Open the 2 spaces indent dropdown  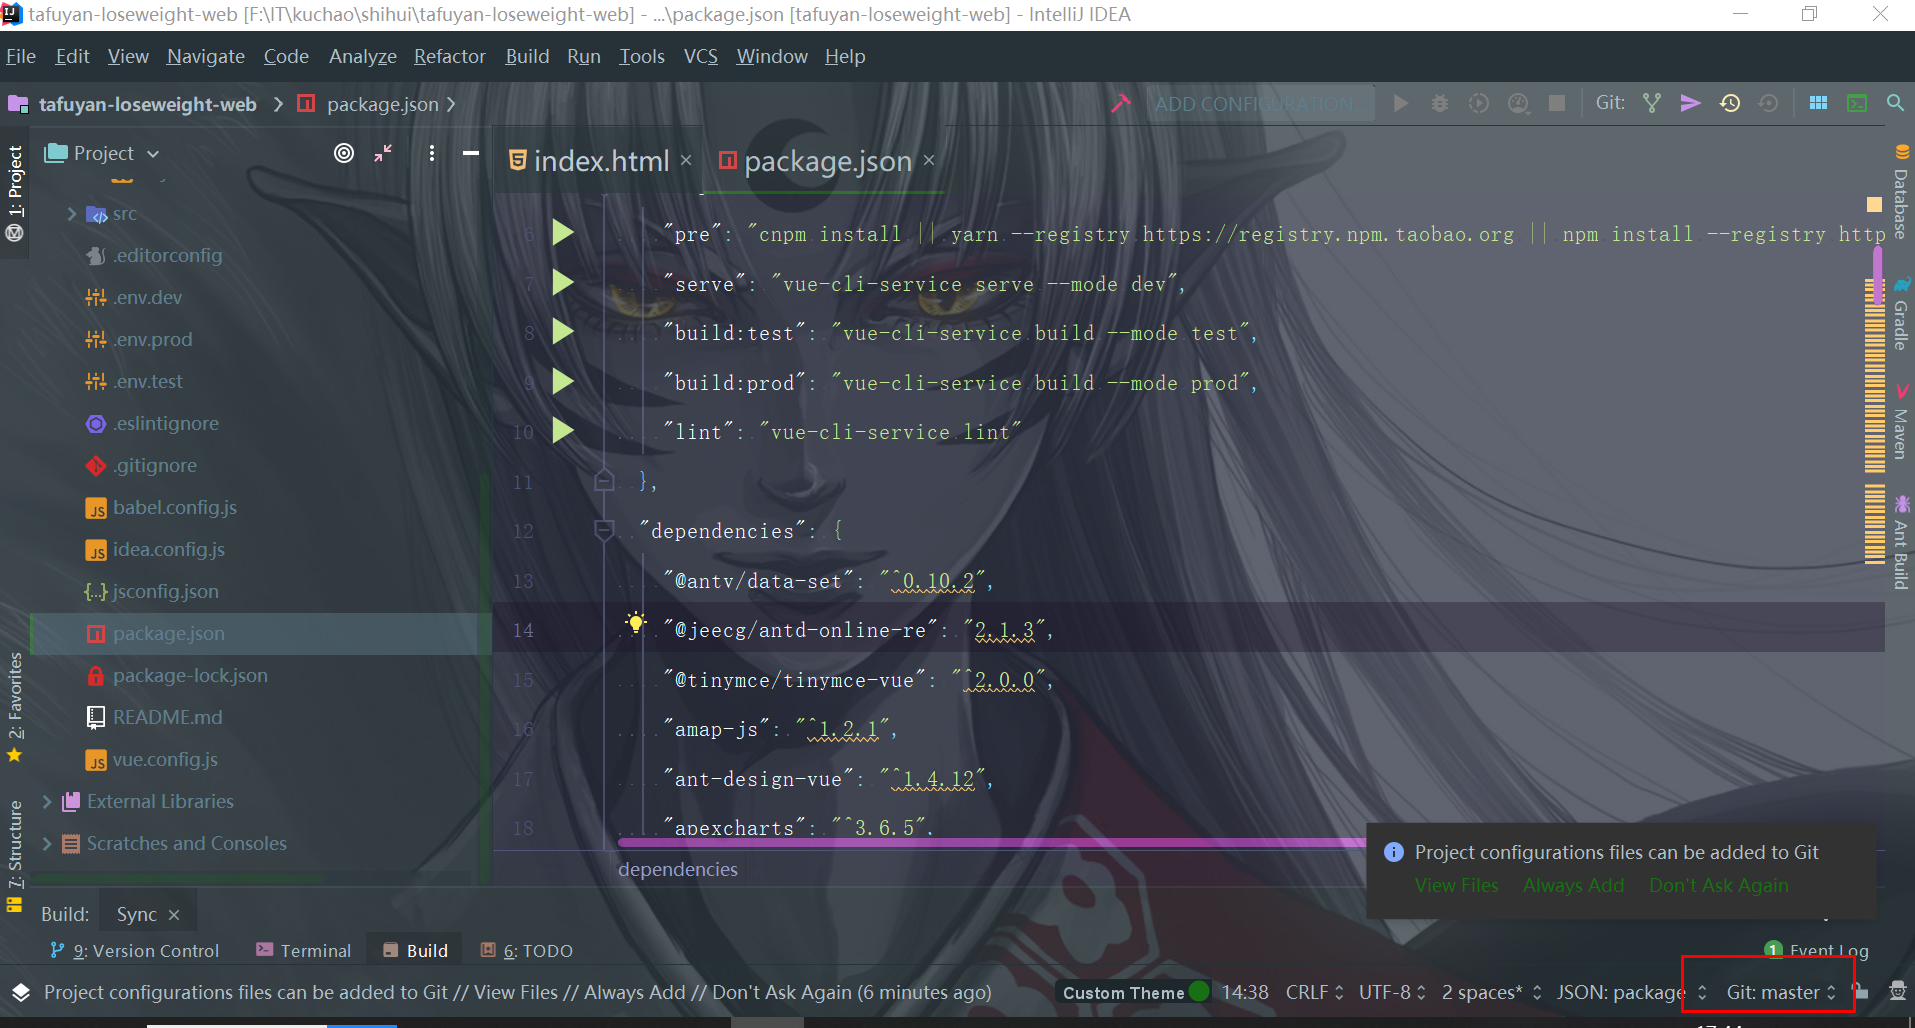point(1491,992)
